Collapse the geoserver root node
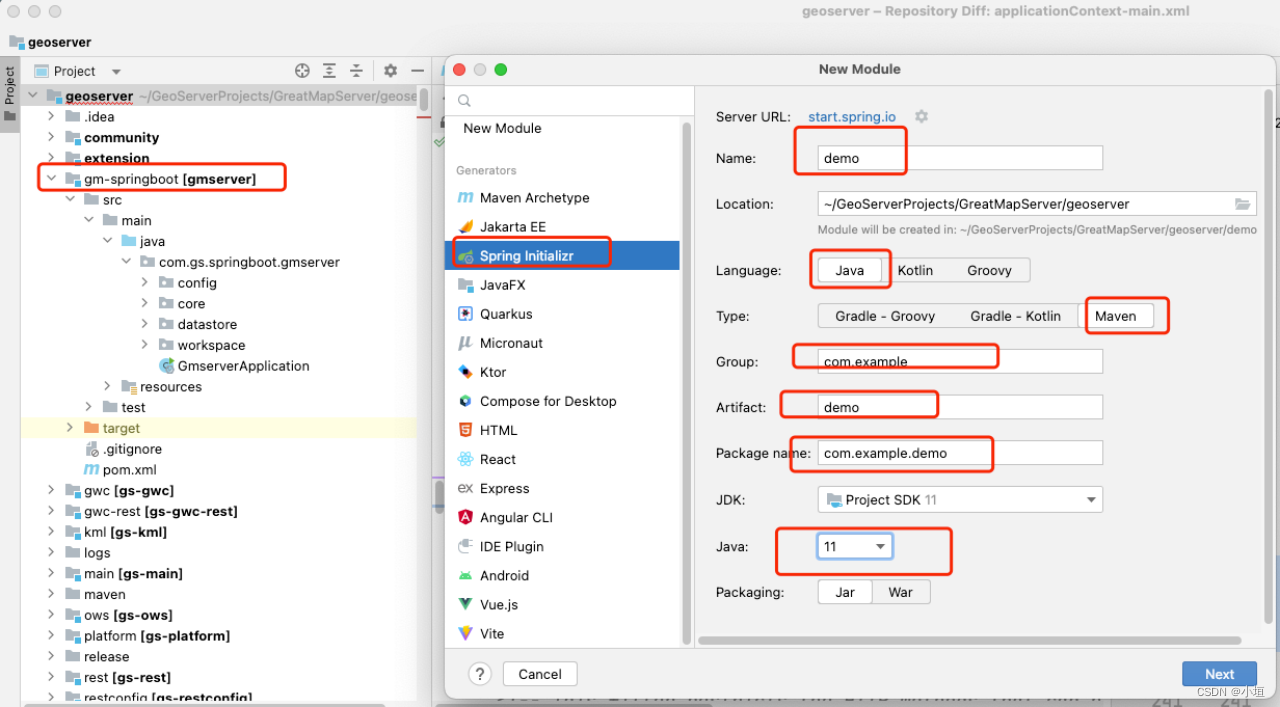The height and width of the screenshot is (707, 1280). coord(32,96)
